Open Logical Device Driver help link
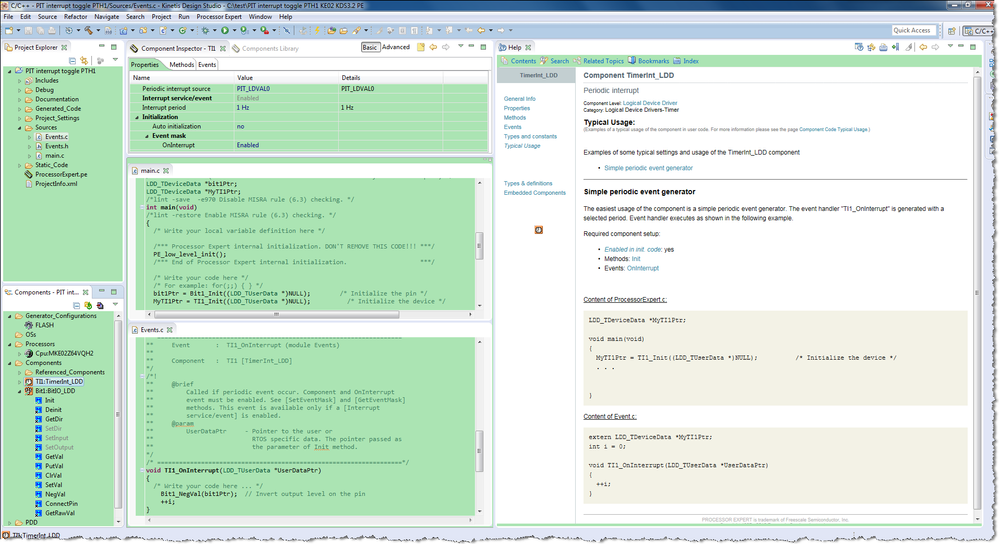Image resolution: width=999 pixels, height=544 pixels. point(649,103)
